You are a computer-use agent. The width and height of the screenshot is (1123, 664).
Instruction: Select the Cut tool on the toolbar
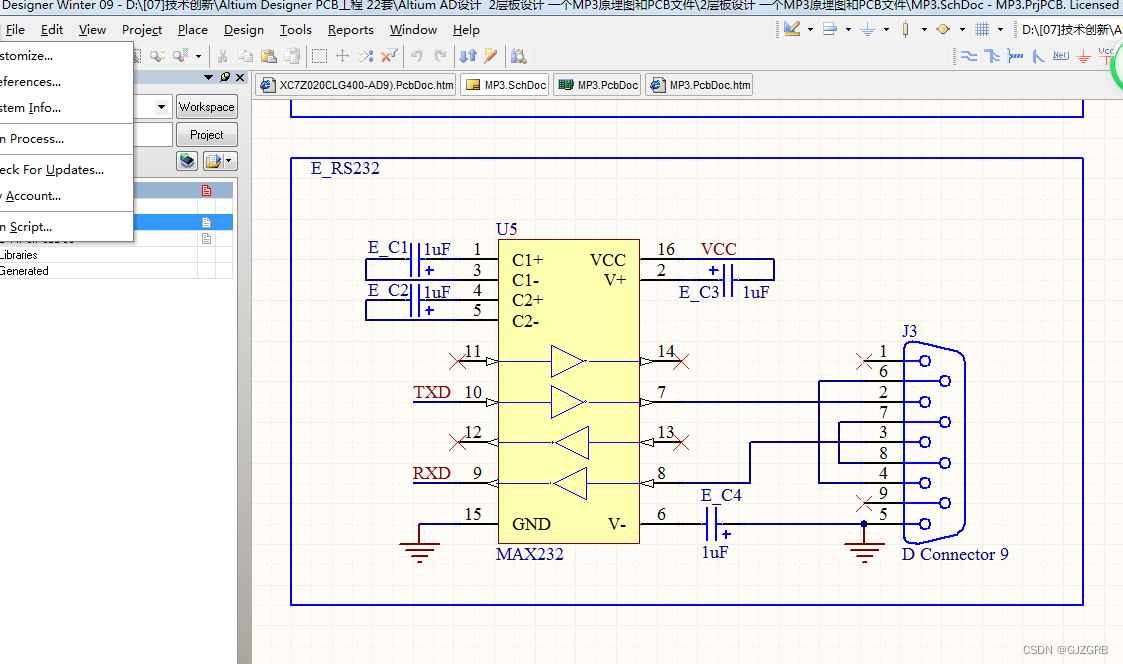tap(222, 56)
